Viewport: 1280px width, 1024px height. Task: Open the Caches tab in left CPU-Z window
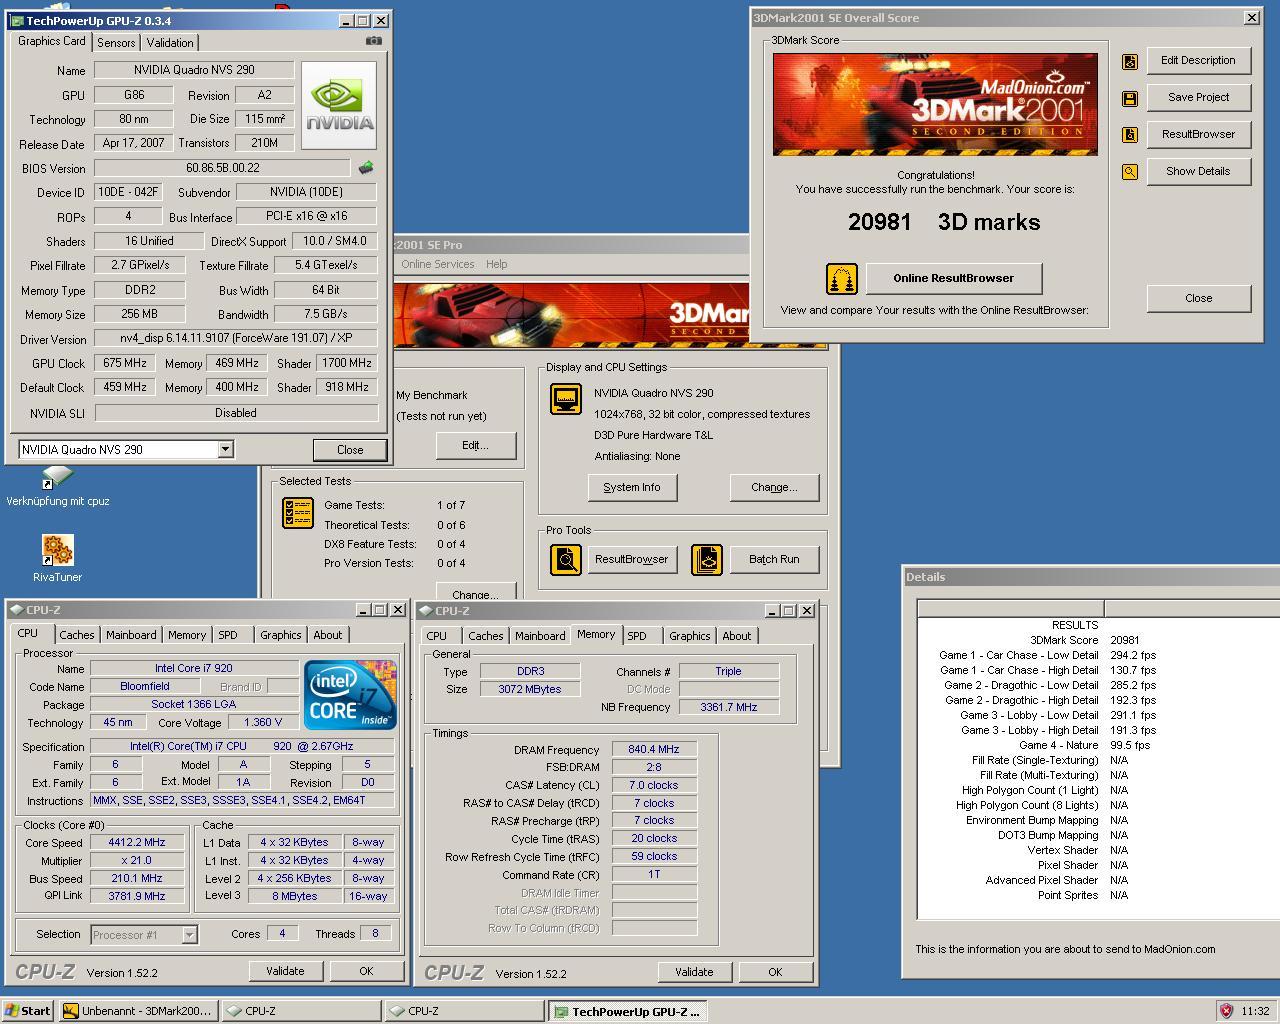(x=77, y=635)
